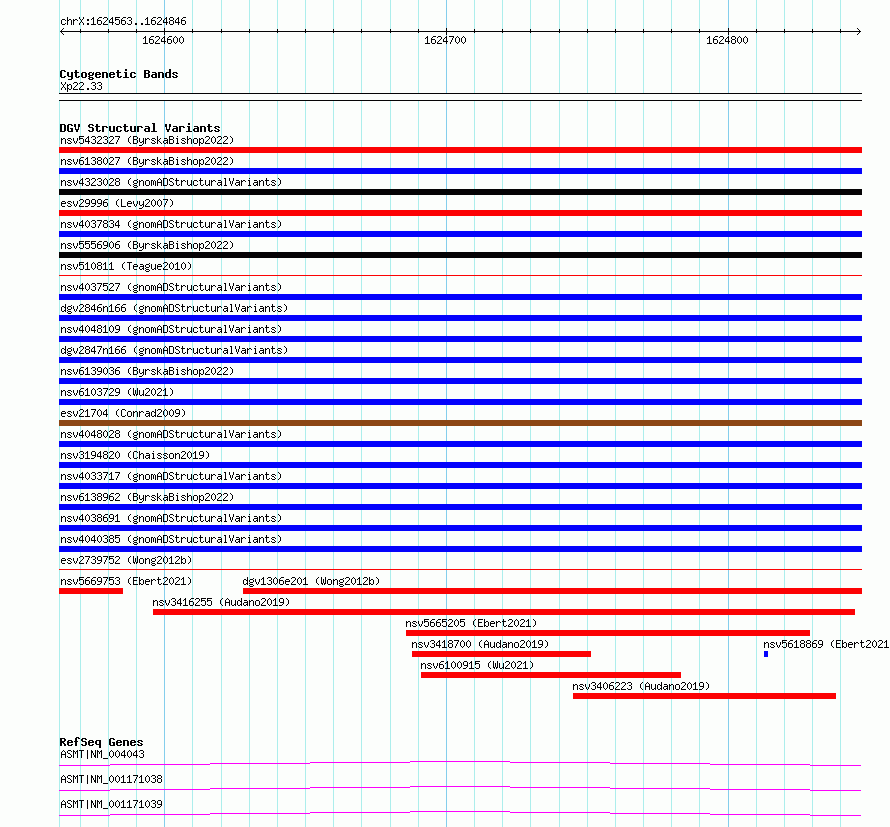This screenshot has width=890, height=827.
Task: Click the esv29996 (Levy2007) variant label
Action: (x=117, y=203)
